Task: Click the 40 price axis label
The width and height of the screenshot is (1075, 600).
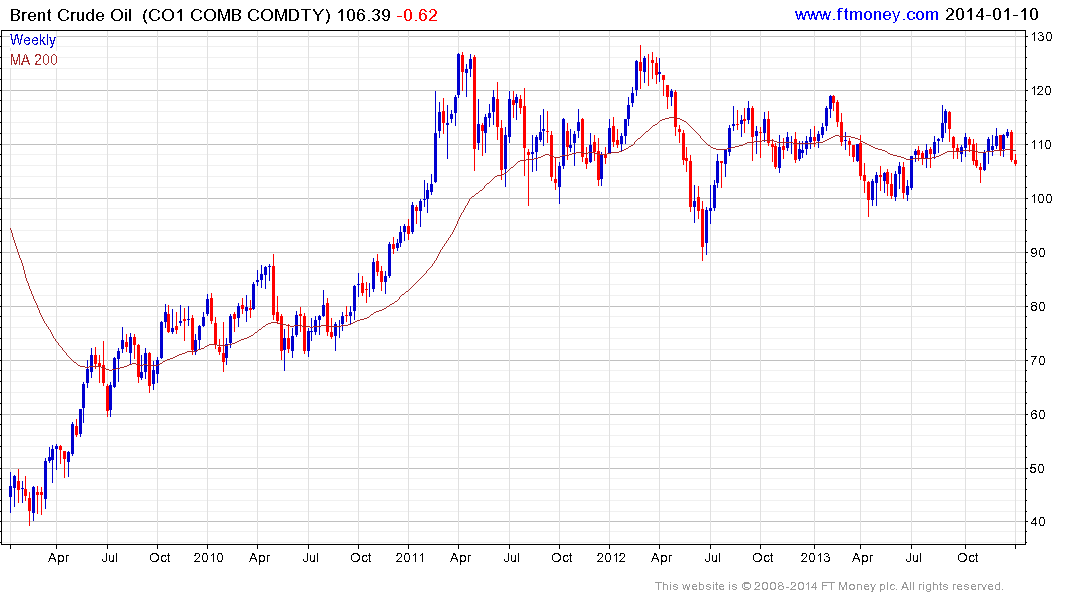Action: tap(1038, 522)
